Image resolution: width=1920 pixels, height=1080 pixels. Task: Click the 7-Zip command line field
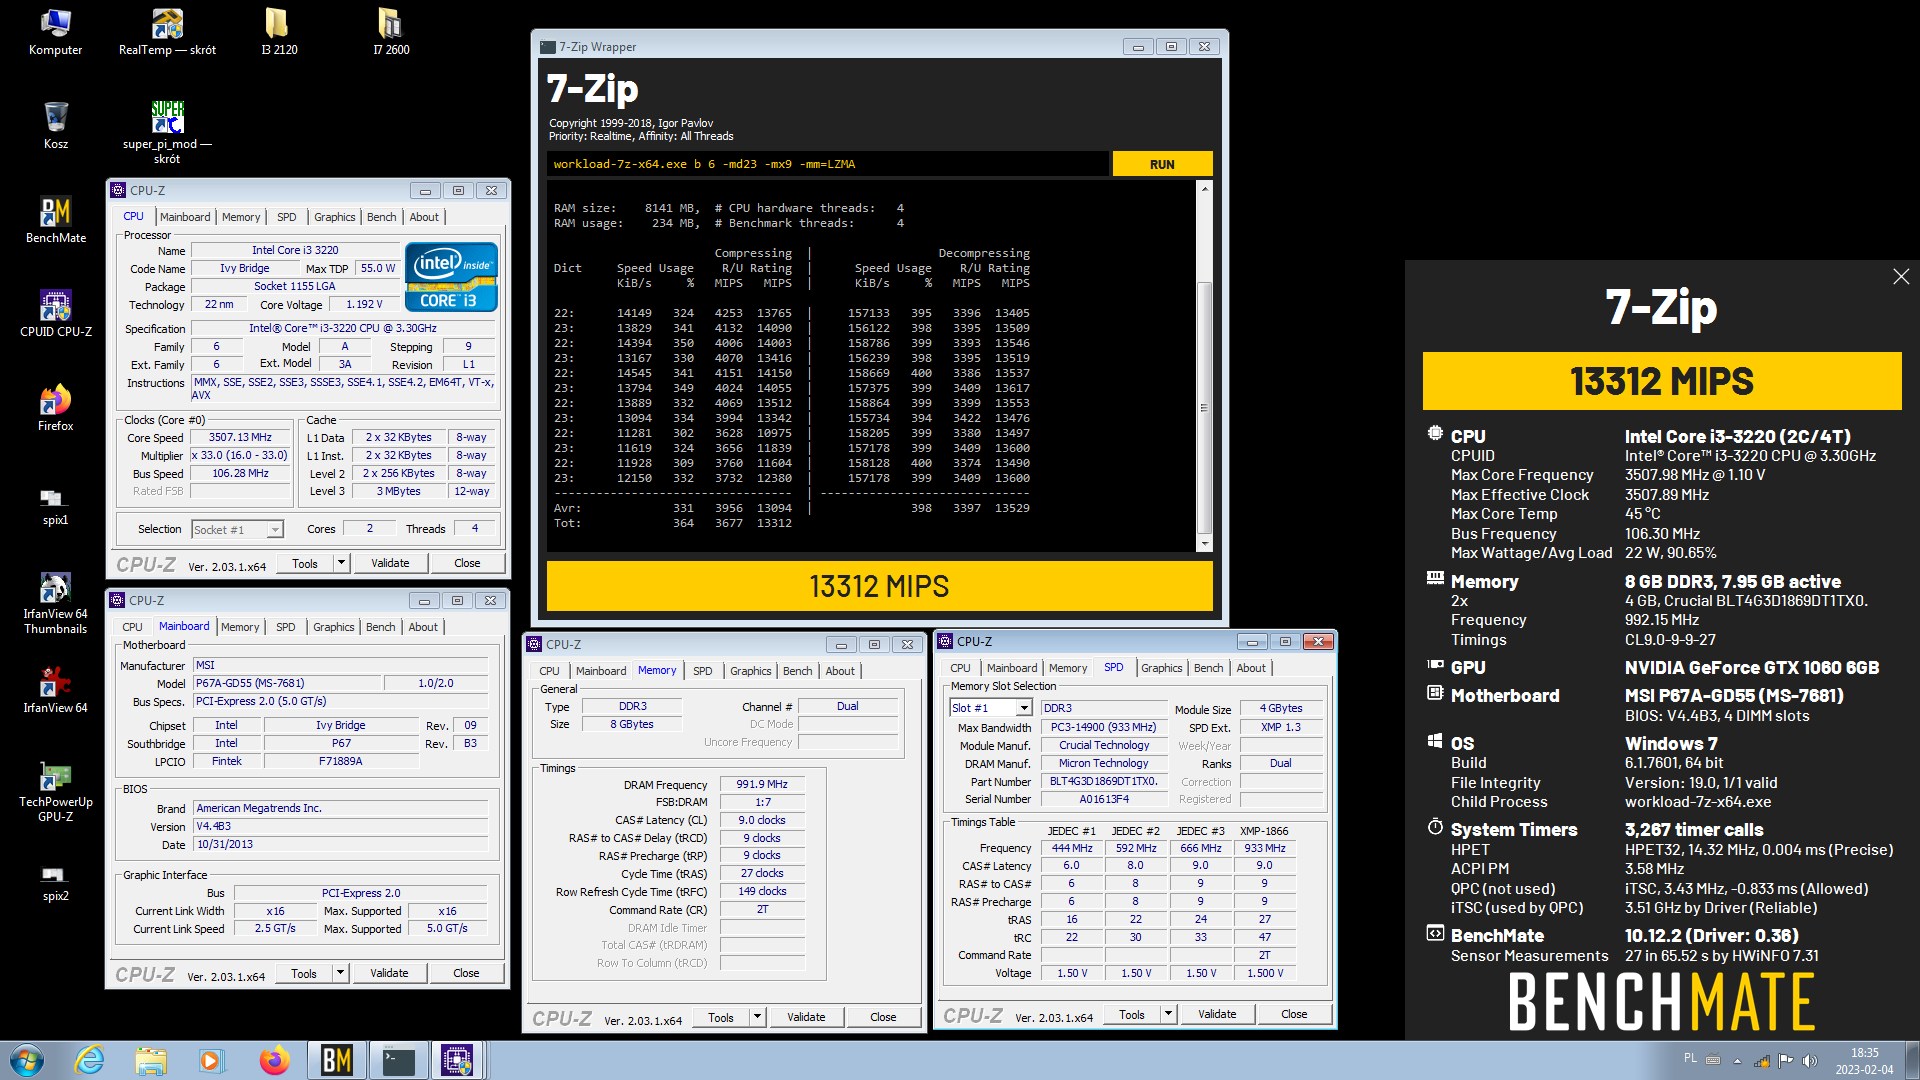coord(827,164)
